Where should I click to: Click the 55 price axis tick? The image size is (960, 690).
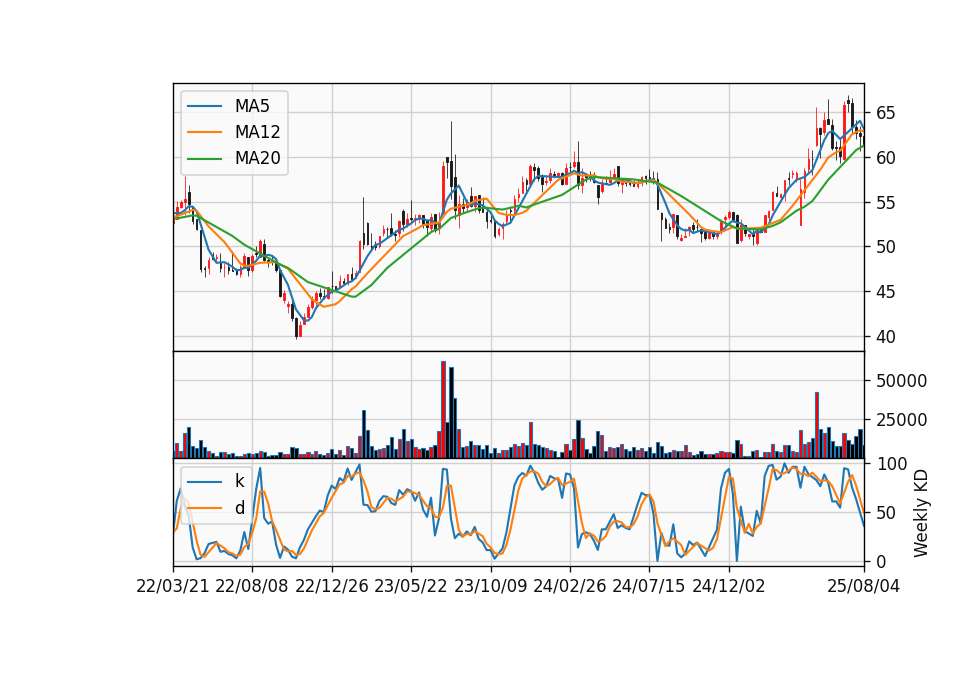point(885,203)
